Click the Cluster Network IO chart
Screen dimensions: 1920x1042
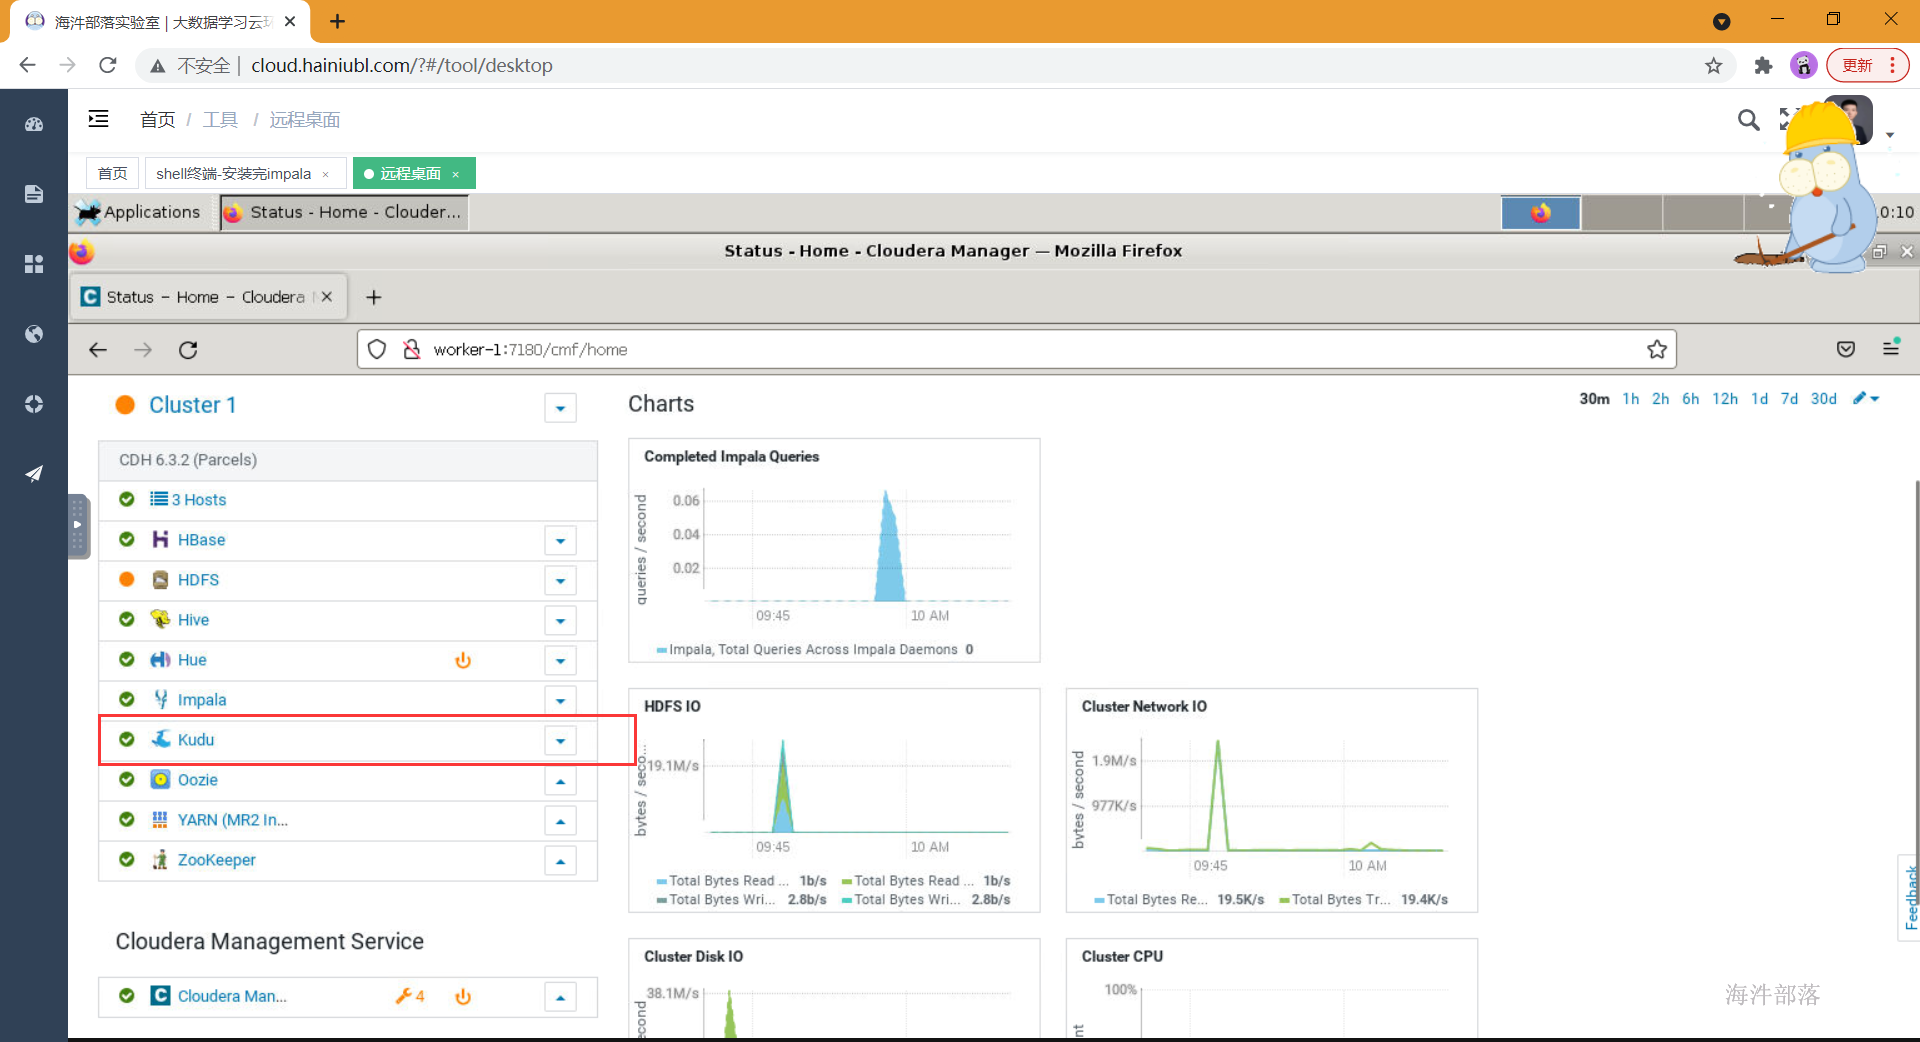(1272, 800)
